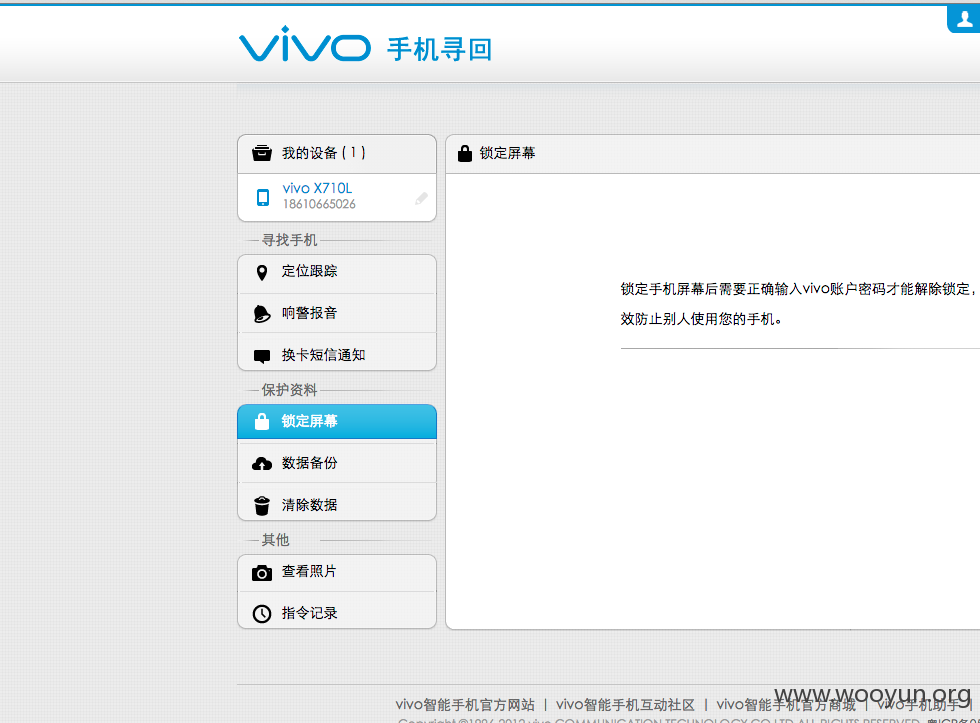Viewport: 980px width, 723px height.
Task: Open 数据备份 data backup
Action: click(x=337, y=463)
